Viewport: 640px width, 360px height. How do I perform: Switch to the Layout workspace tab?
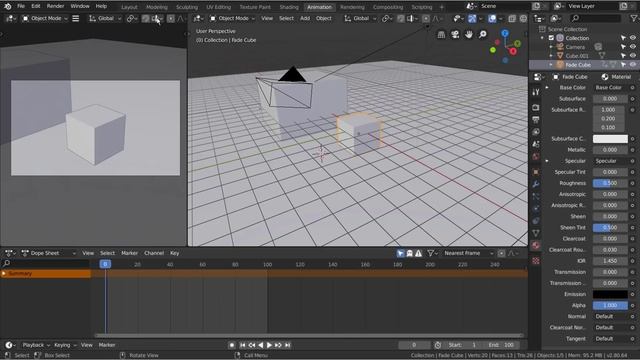(129, 7)
